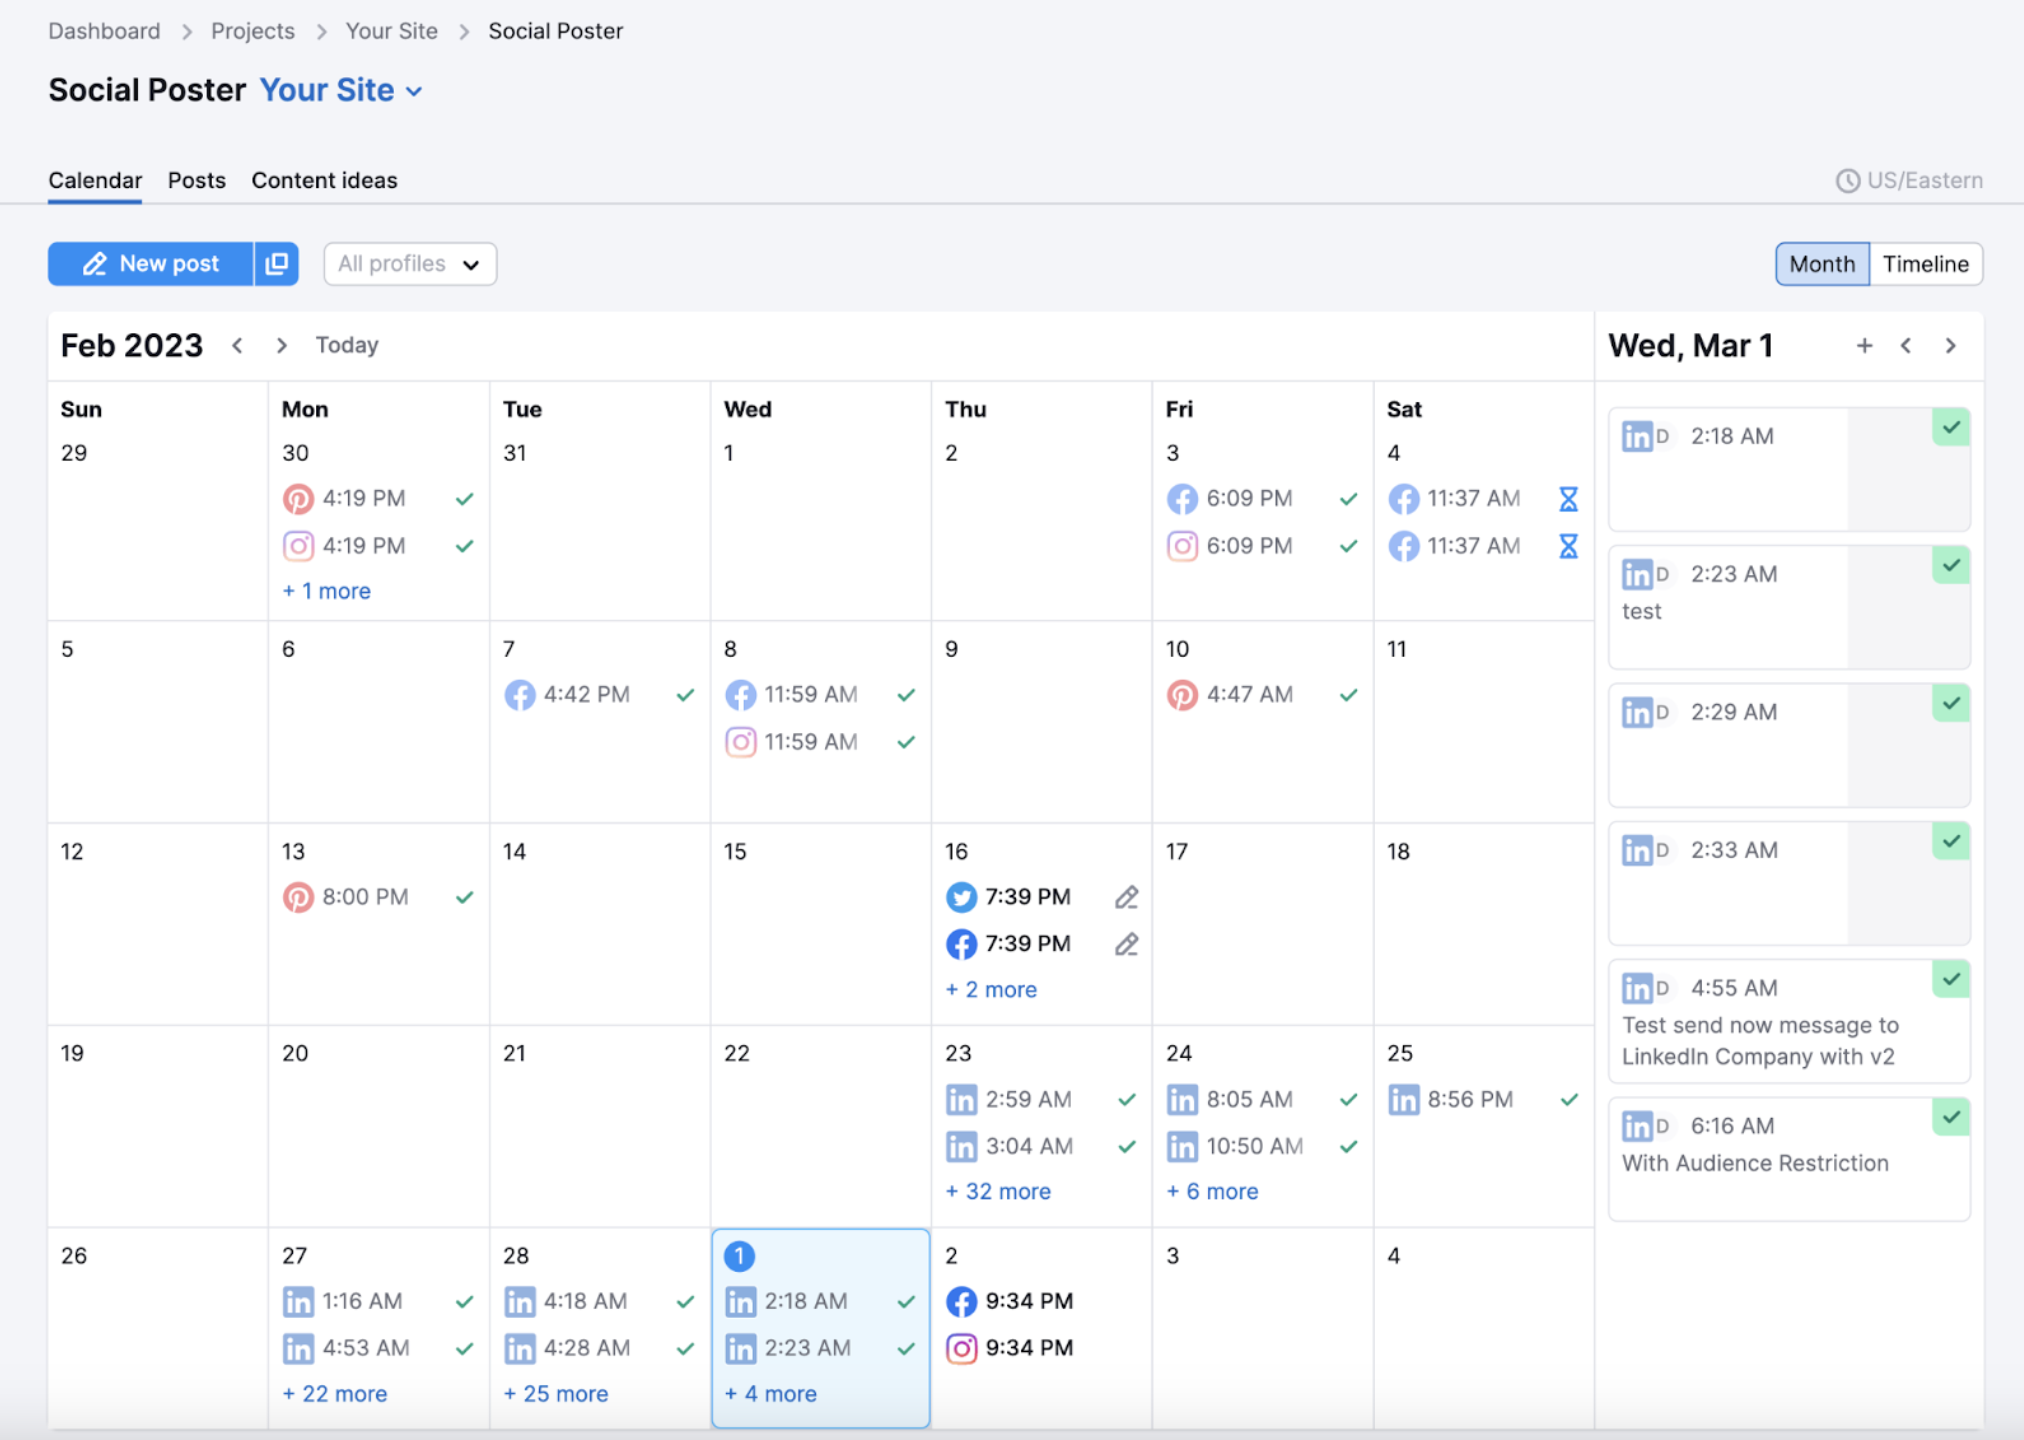Select the Month view toggle
Image resolution: width=2024 pixels, height=1440 pixels.
click(1822, 264)
